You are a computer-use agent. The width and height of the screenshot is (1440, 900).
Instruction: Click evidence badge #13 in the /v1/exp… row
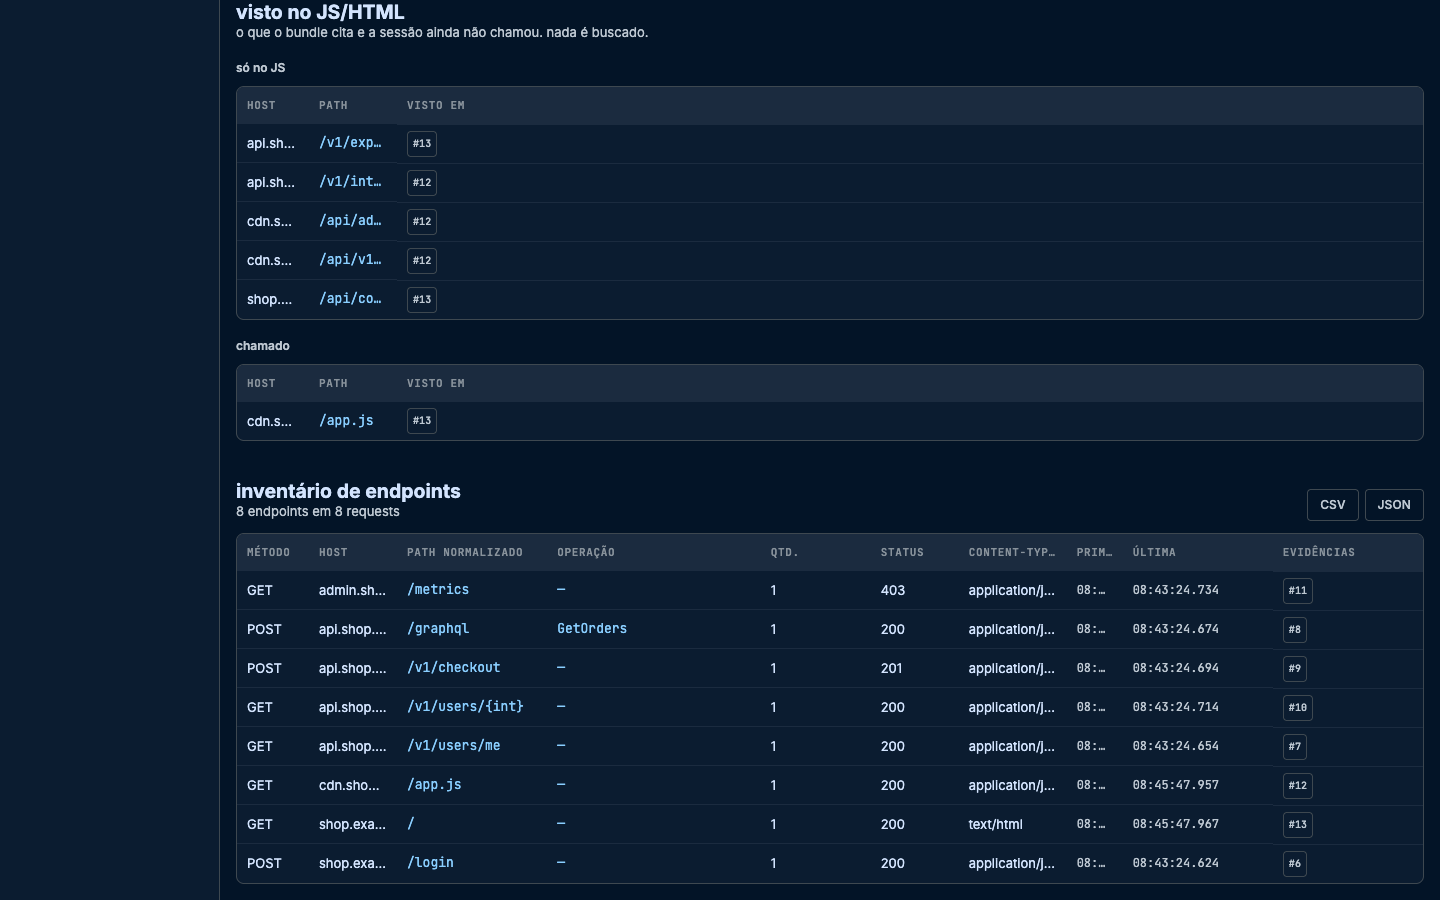pos(422,144)
